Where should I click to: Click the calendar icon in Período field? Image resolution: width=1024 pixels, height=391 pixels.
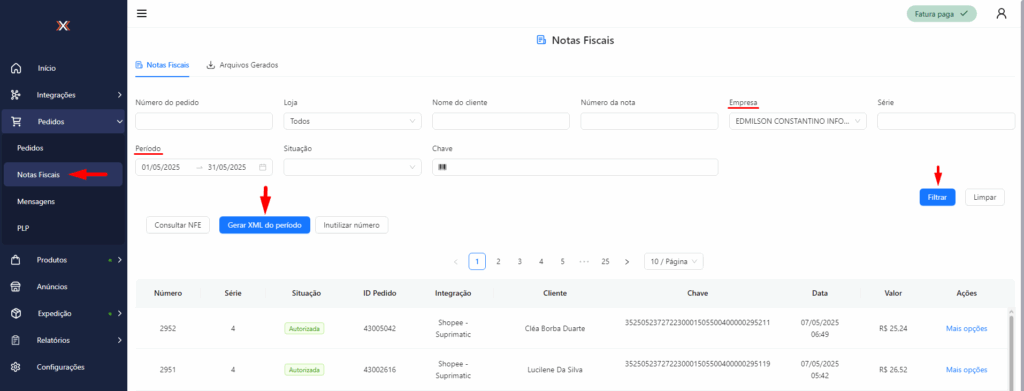tap(263, 167)
